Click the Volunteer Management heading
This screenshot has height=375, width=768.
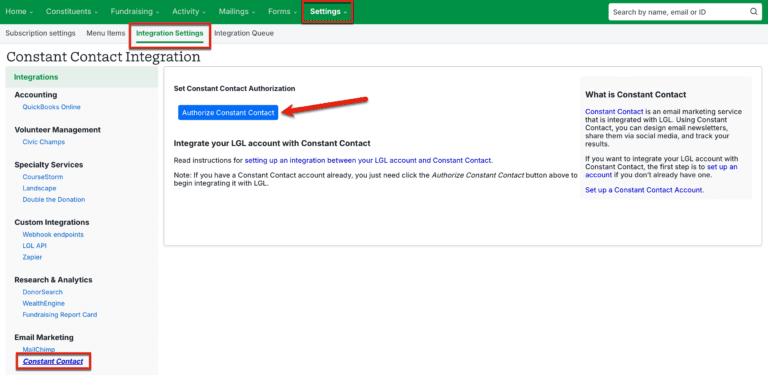(58, 130)
